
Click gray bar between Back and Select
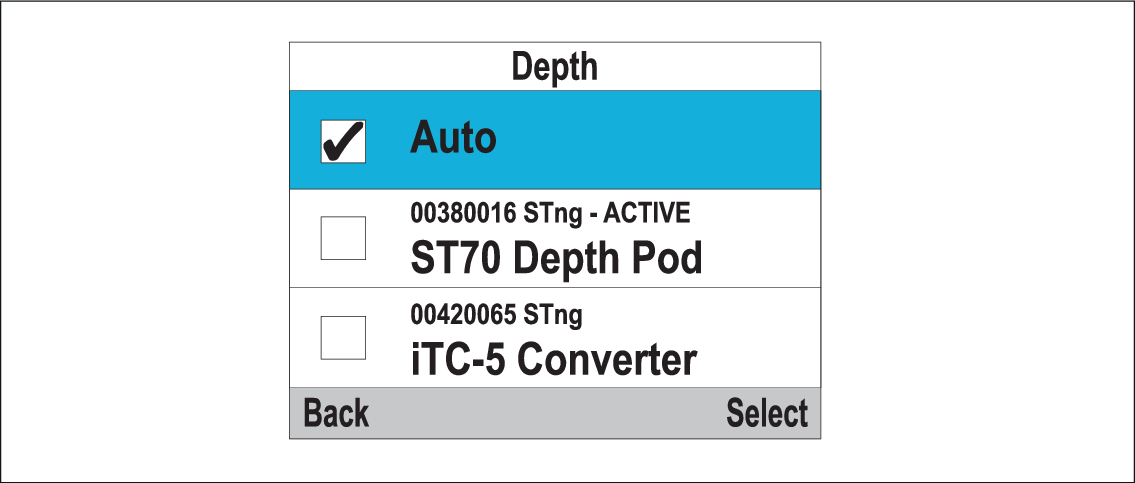pyautogui.click(x=548, y=413)
